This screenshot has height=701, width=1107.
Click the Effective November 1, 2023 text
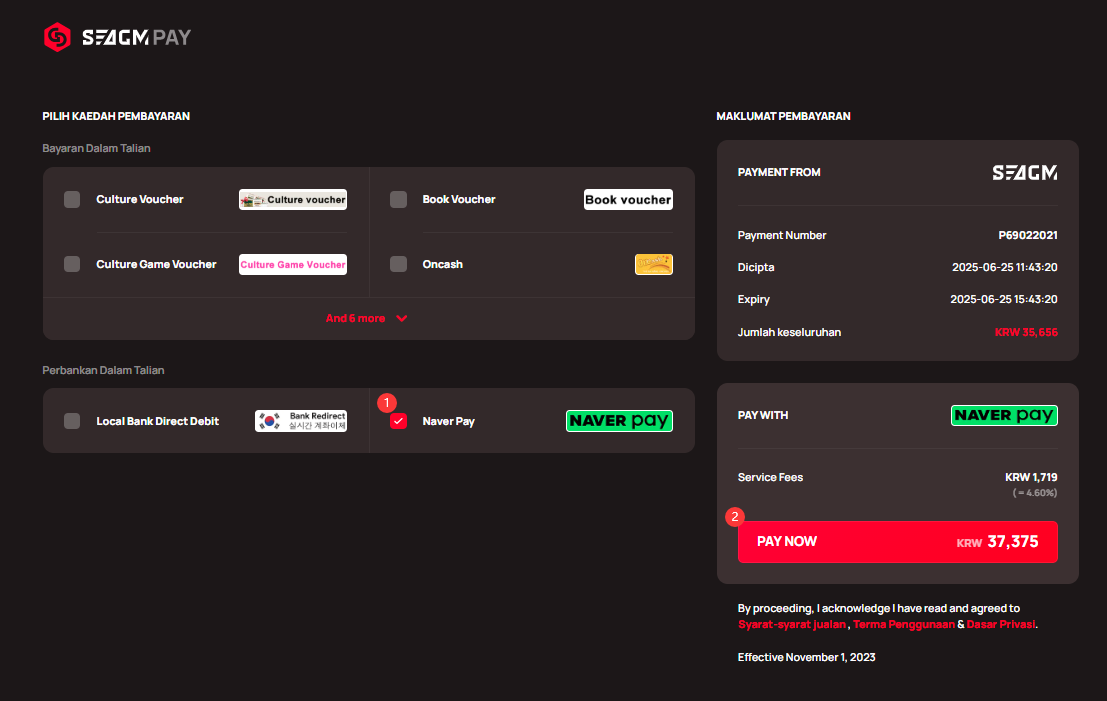806,657
